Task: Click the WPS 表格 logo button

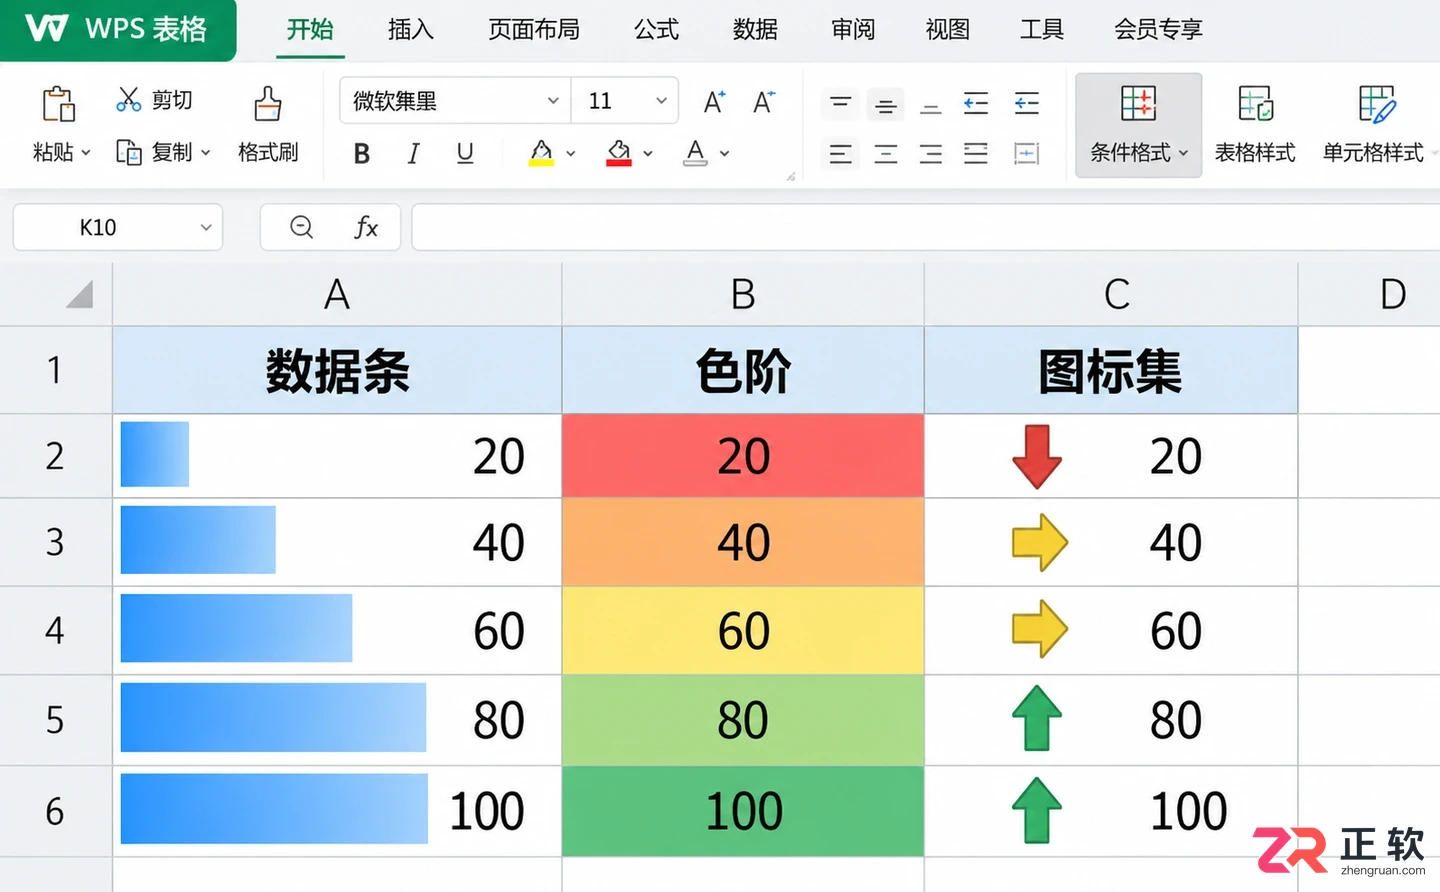Action: pyautogui.click(x=117, y=29)
